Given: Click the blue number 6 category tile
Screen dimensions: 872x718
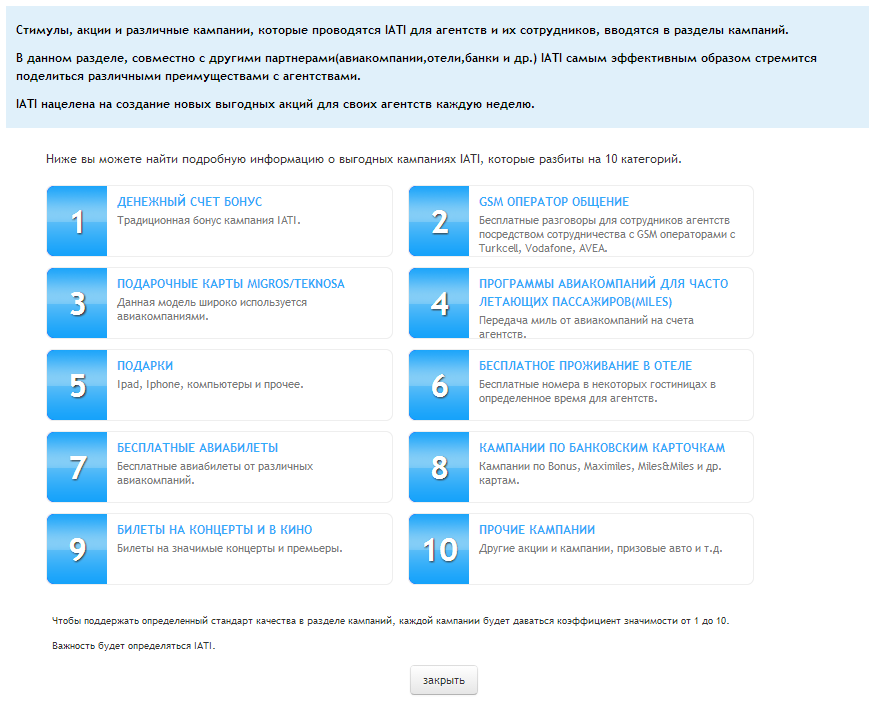Looking at the screenshot, I should 439,385.
